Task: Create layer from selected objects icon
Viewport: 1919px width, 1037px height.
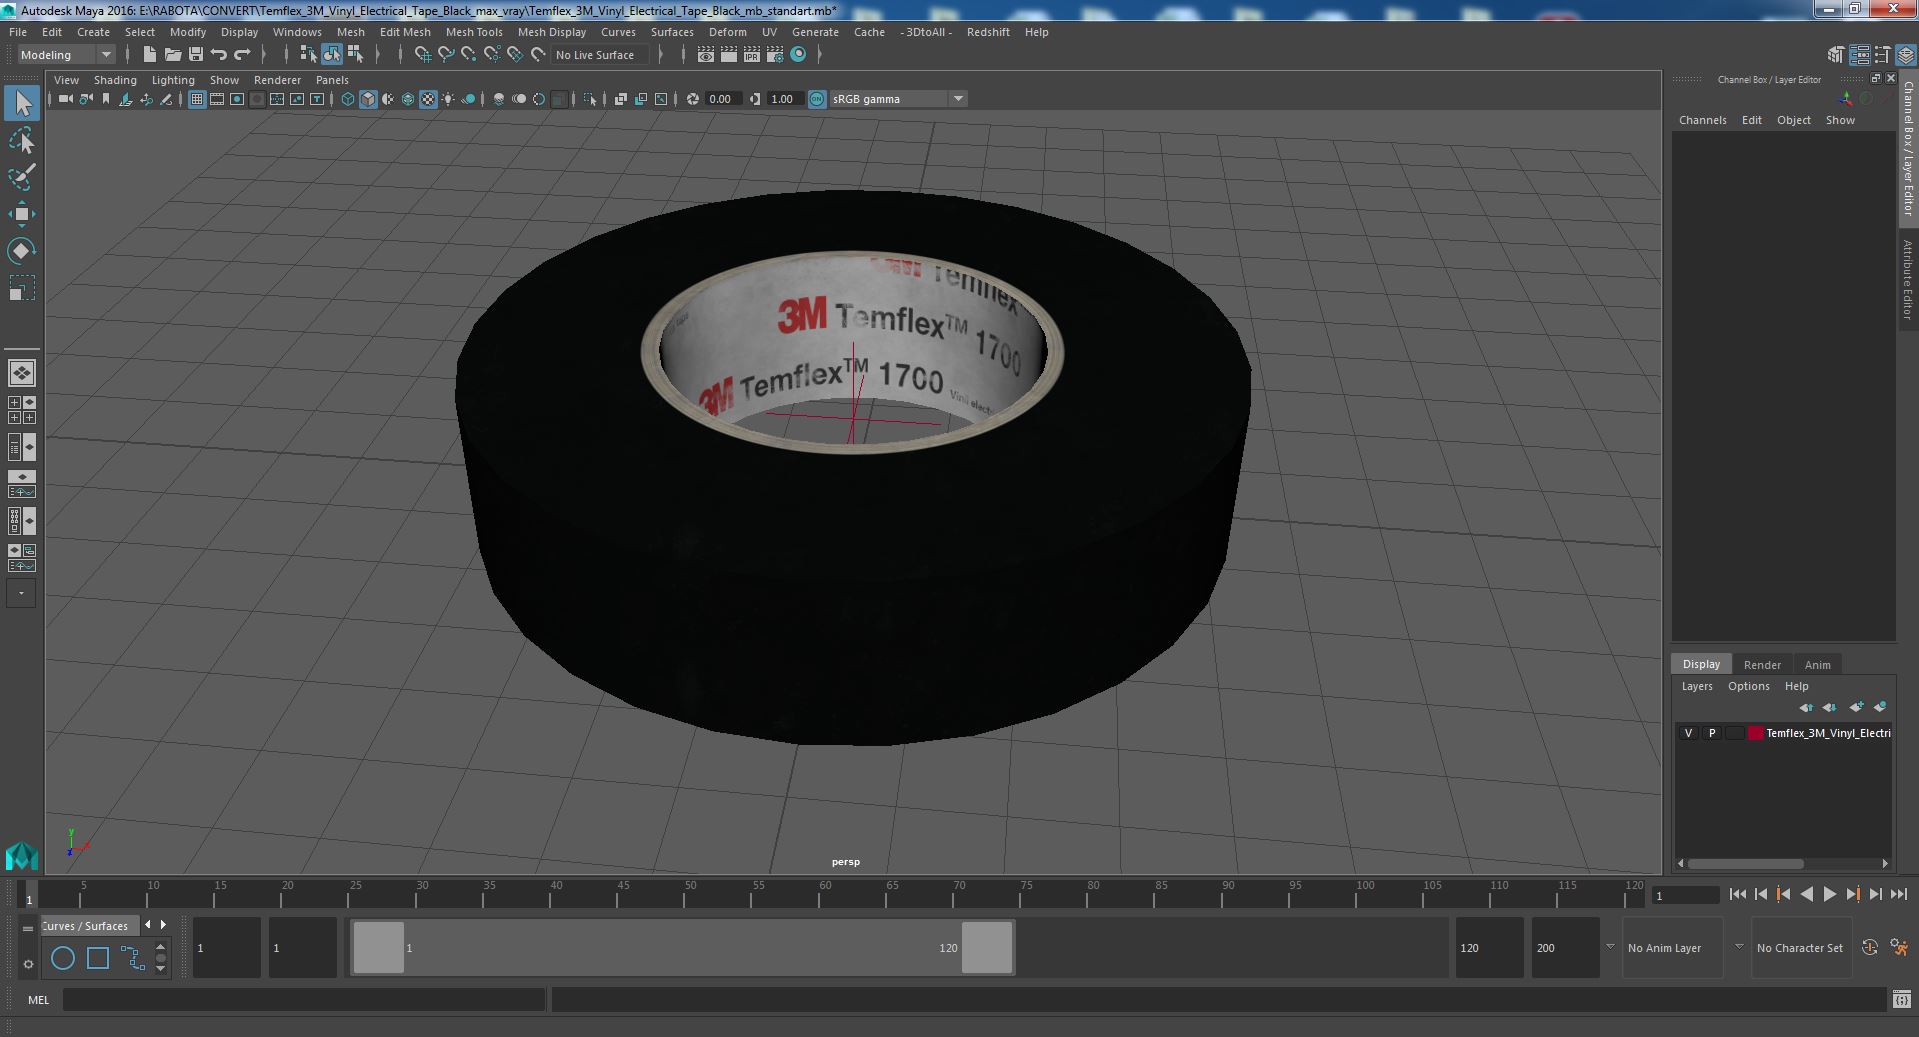Action: (1880, 707)
